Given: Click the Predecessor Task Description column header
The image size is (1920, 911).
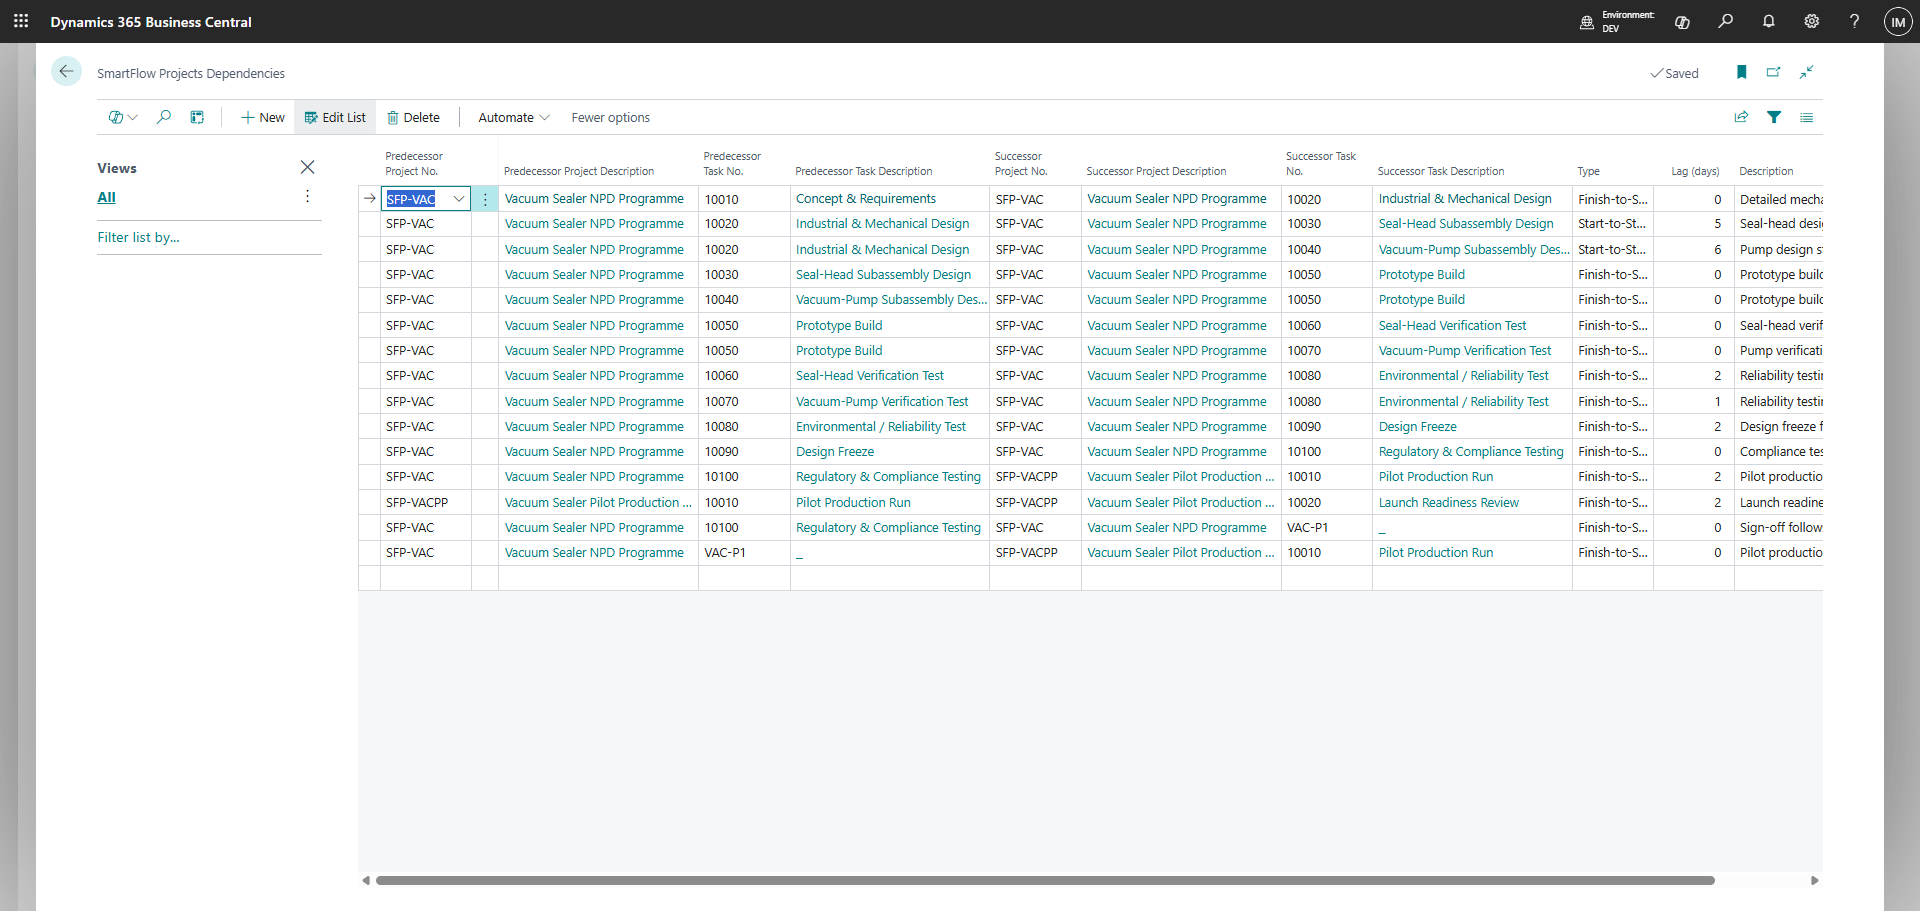Looking at the screenshot, I should coord(863,171).
